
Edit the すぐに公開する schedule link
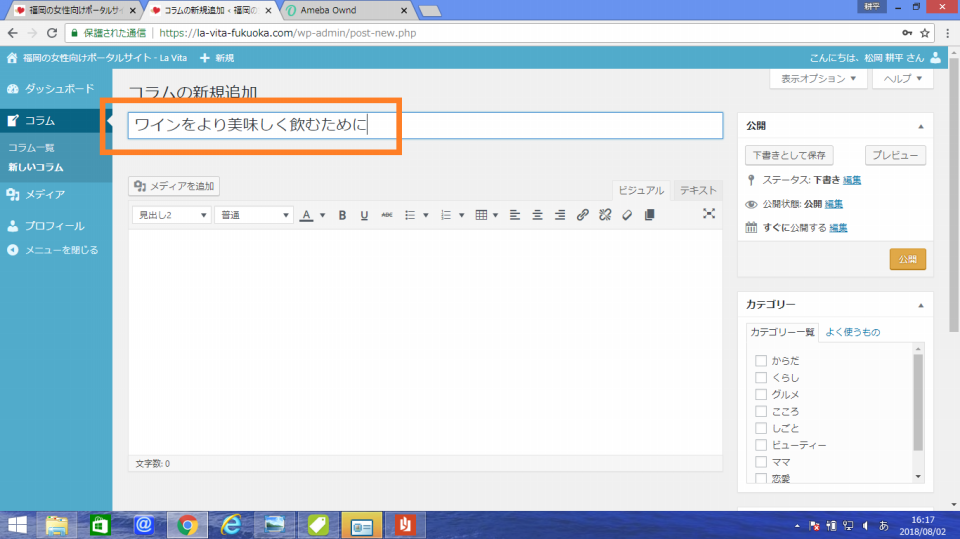tap(838, 228)
